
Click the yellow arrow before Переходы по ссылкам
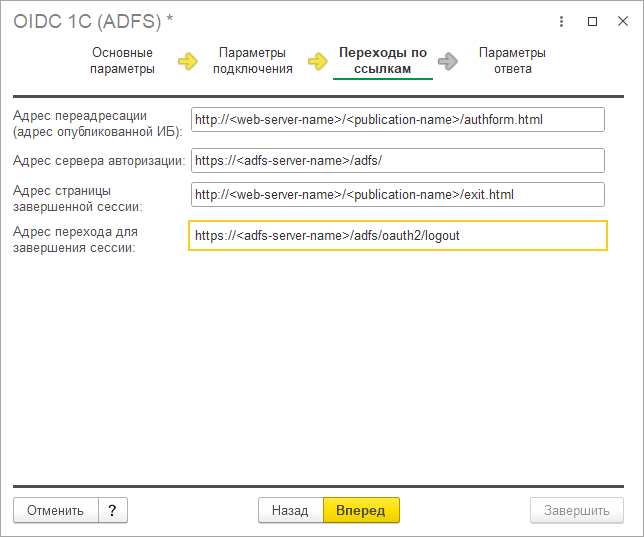pyautogui.click(x=318, y=62)
